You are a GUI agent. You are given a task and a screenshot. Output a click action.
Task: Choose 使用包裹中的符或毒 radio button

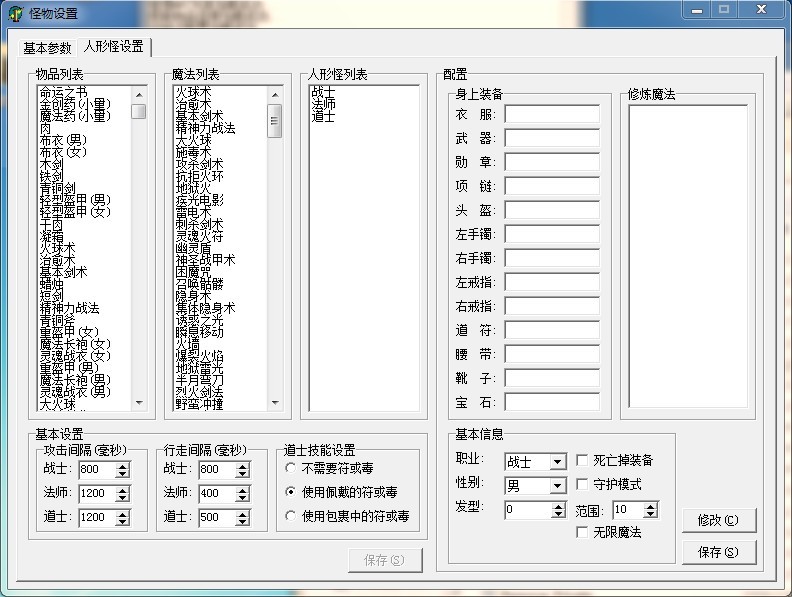tap(291, 517)
